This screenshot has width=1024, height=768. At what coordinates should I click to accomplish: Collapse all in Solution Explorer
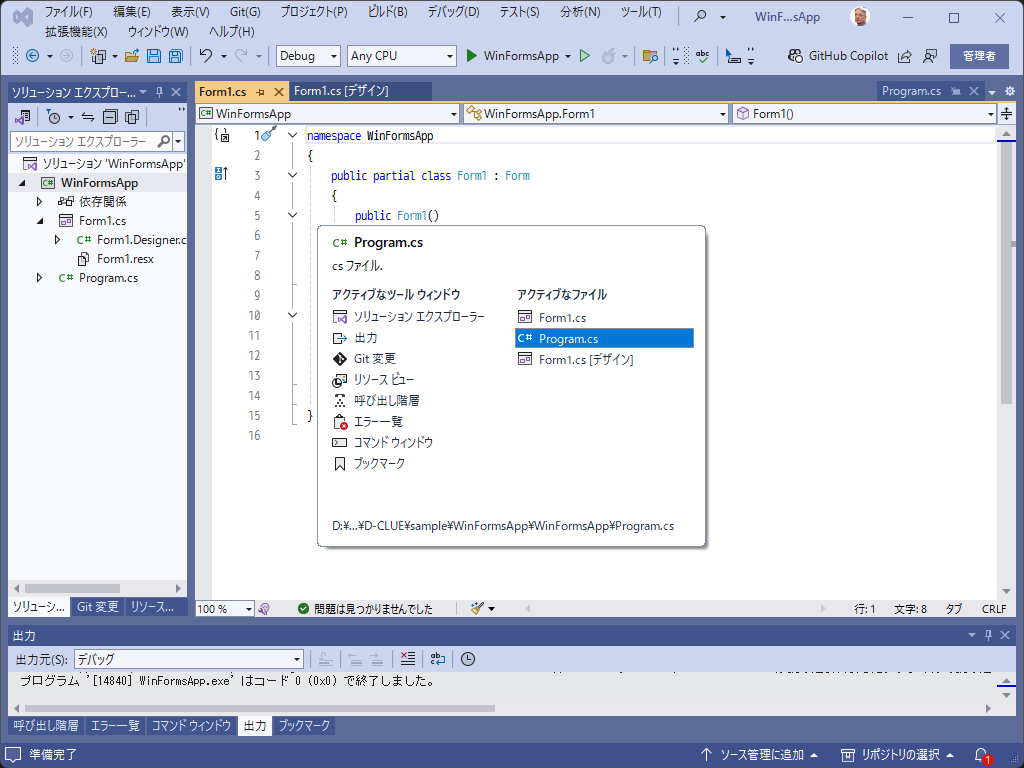click(x=110, y=118)
